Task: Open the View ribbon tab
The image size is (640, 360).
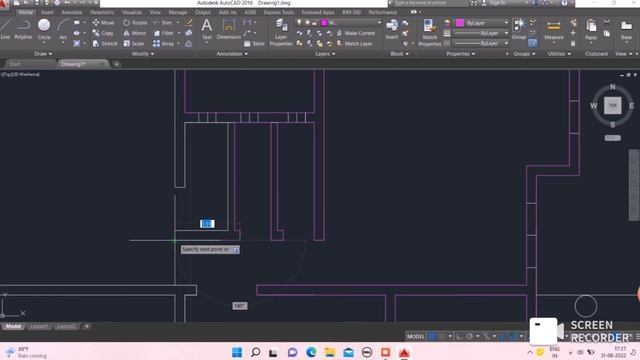Action: [x=155, y=12]
